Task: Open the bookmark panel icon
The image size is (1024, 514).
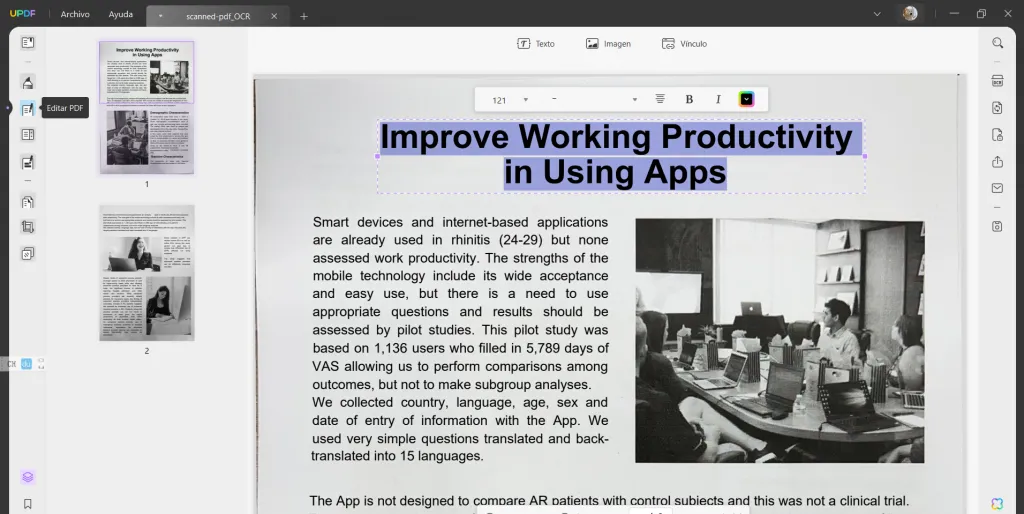Action: click(x=27, y=504)
